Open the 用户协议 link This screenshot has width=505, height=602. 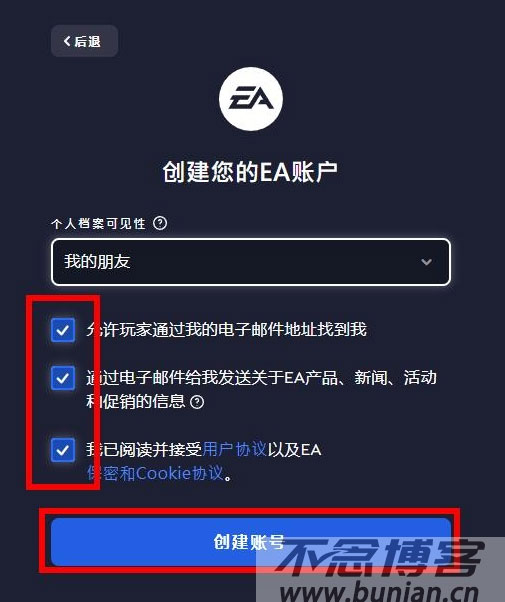234,449
